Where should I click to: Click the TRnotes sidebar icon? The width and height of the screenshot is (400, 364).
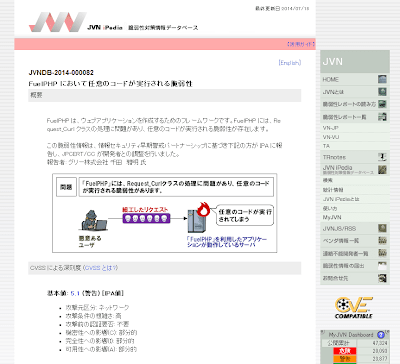click(382, 157)
